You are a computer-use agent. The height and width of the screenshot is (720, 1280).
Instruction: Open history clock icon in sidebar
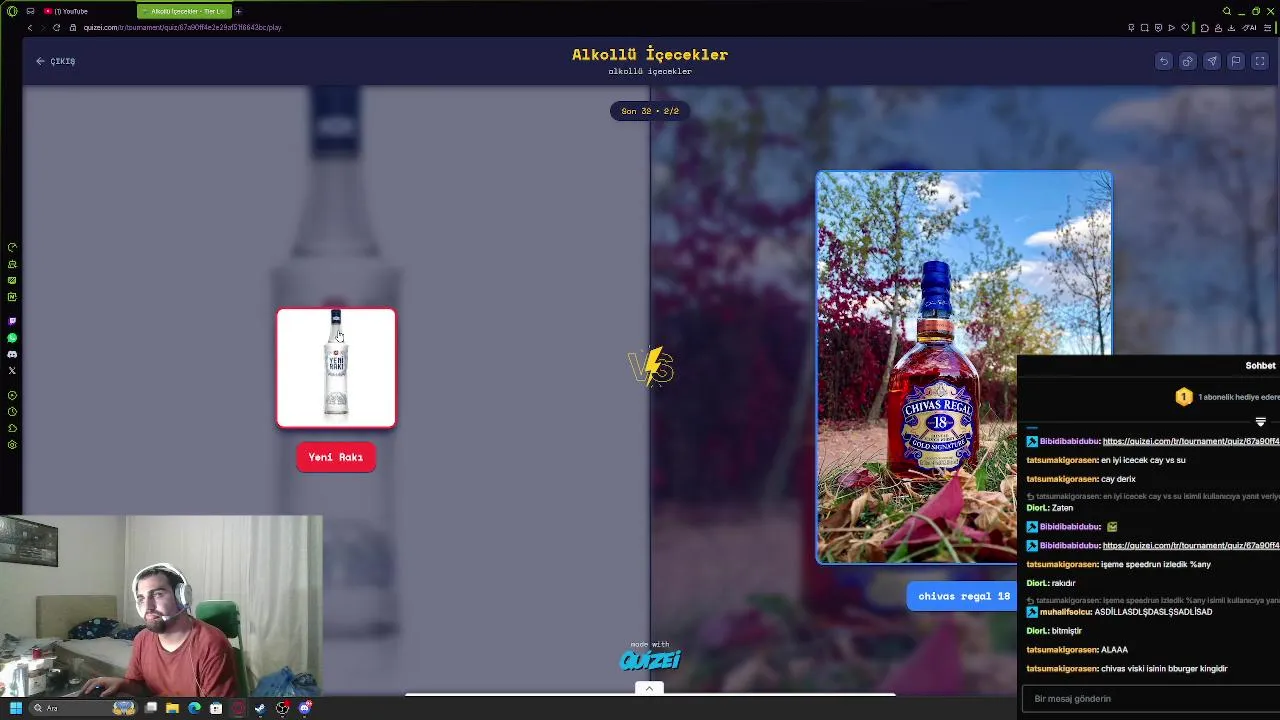click(12, 412)
